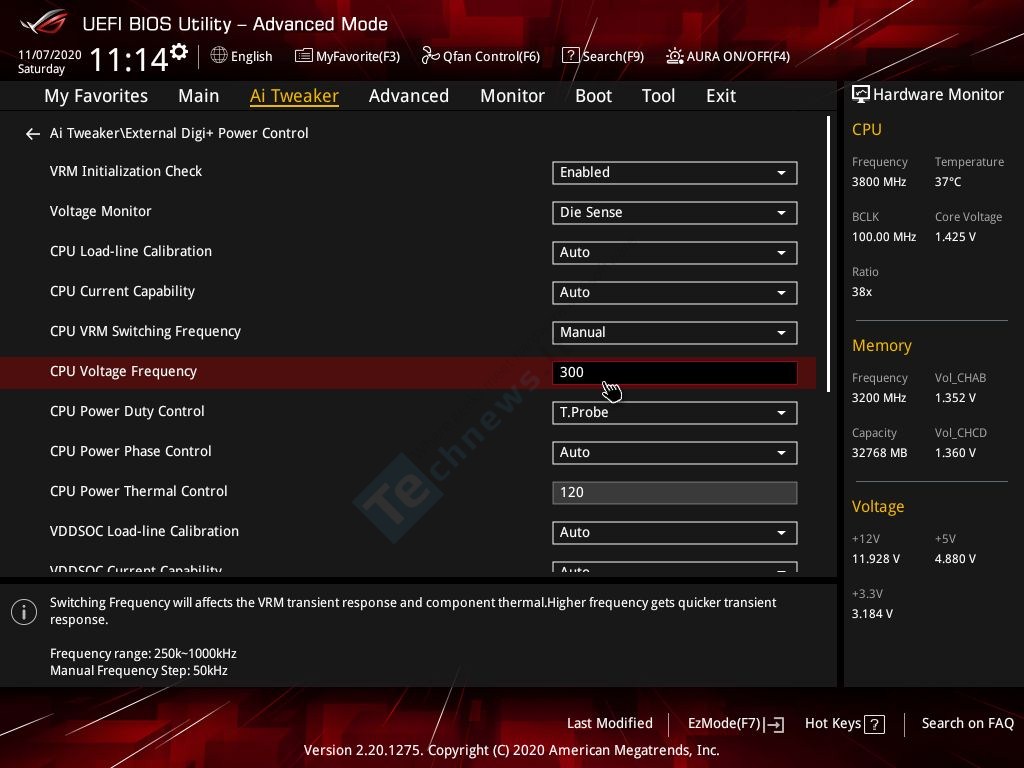The height and width of the screenshot is (768, 1024).
Task: Click Vol_CHCD value 1.360 V
Action: click(955, 453)
